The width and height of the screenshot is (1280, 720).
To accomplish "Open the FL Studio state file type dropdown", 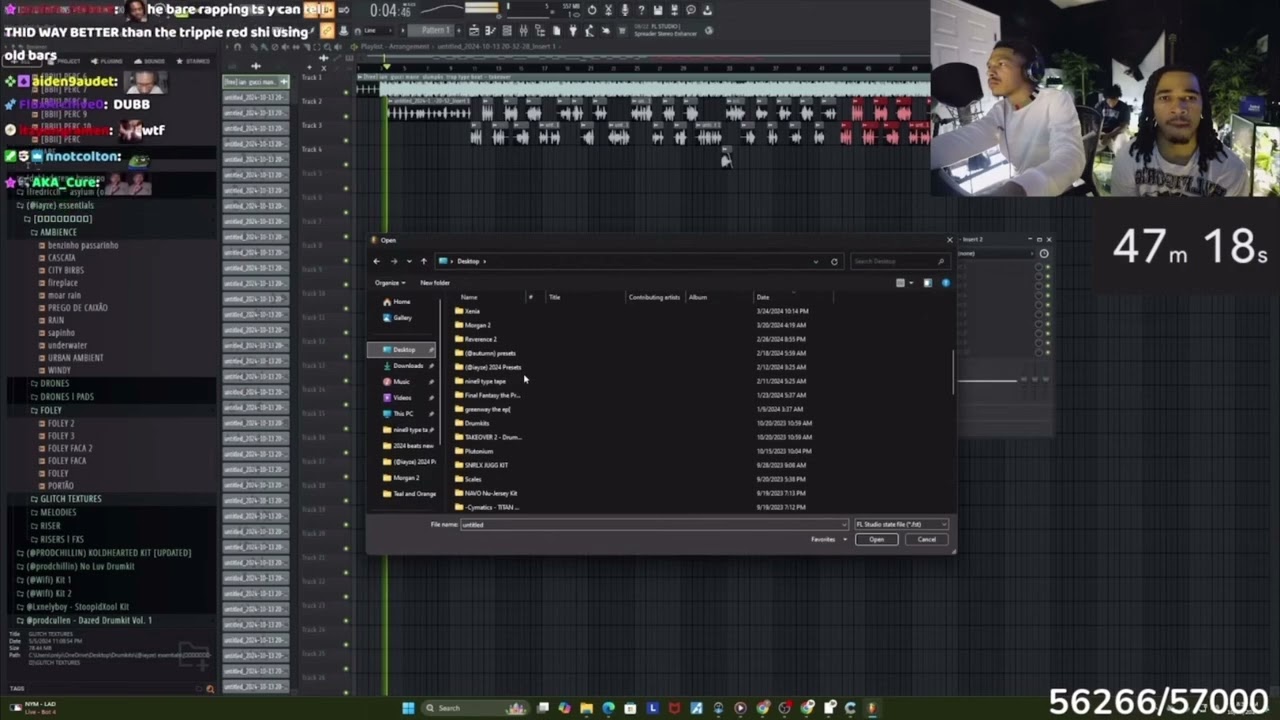I will coord(900,524).
